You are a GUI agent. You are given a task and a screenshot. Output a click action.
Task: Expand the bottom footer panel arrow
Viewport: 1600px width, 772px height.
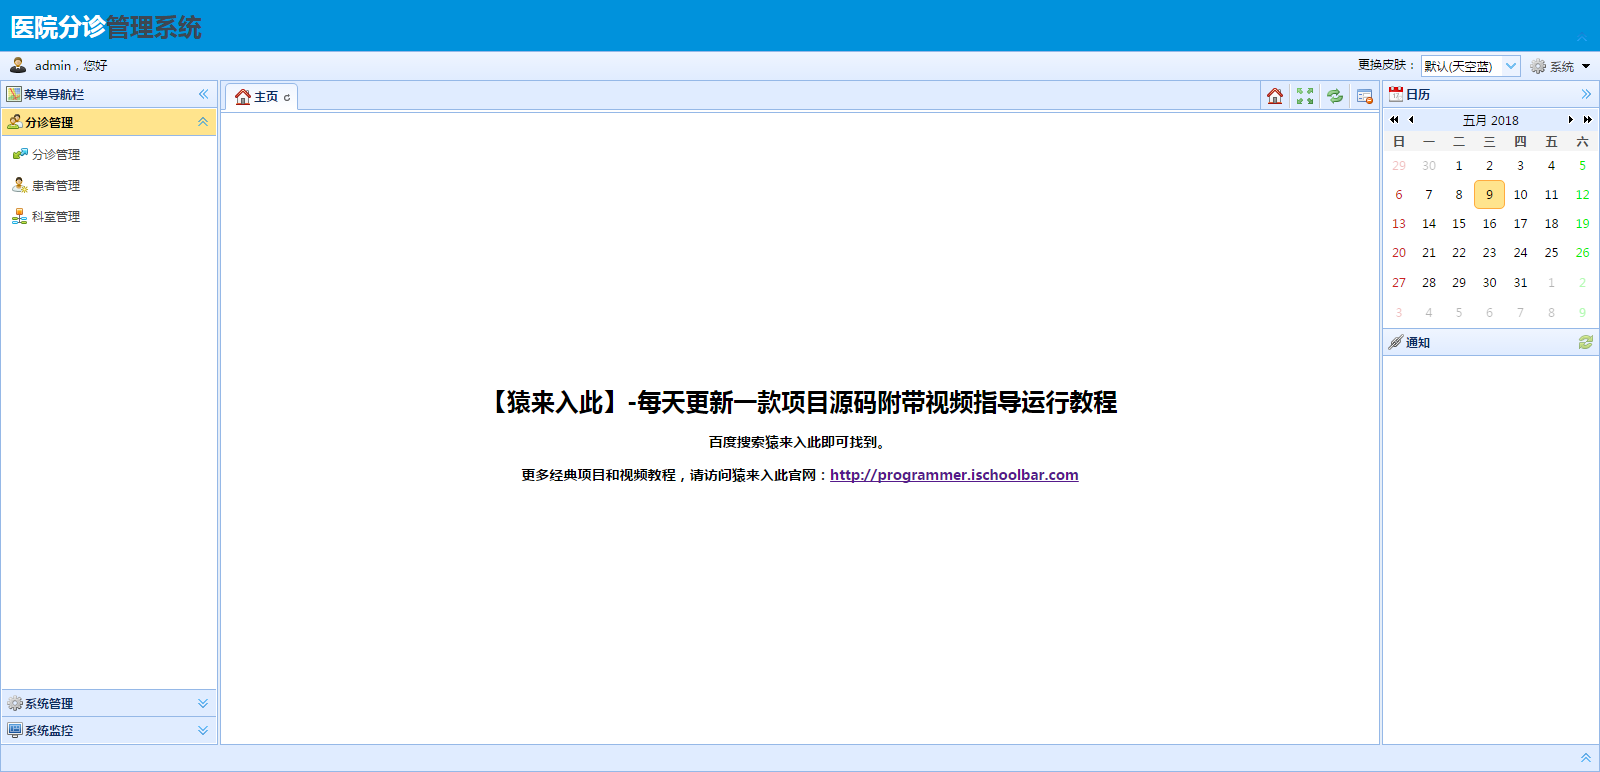click(x=1586, y=758)
